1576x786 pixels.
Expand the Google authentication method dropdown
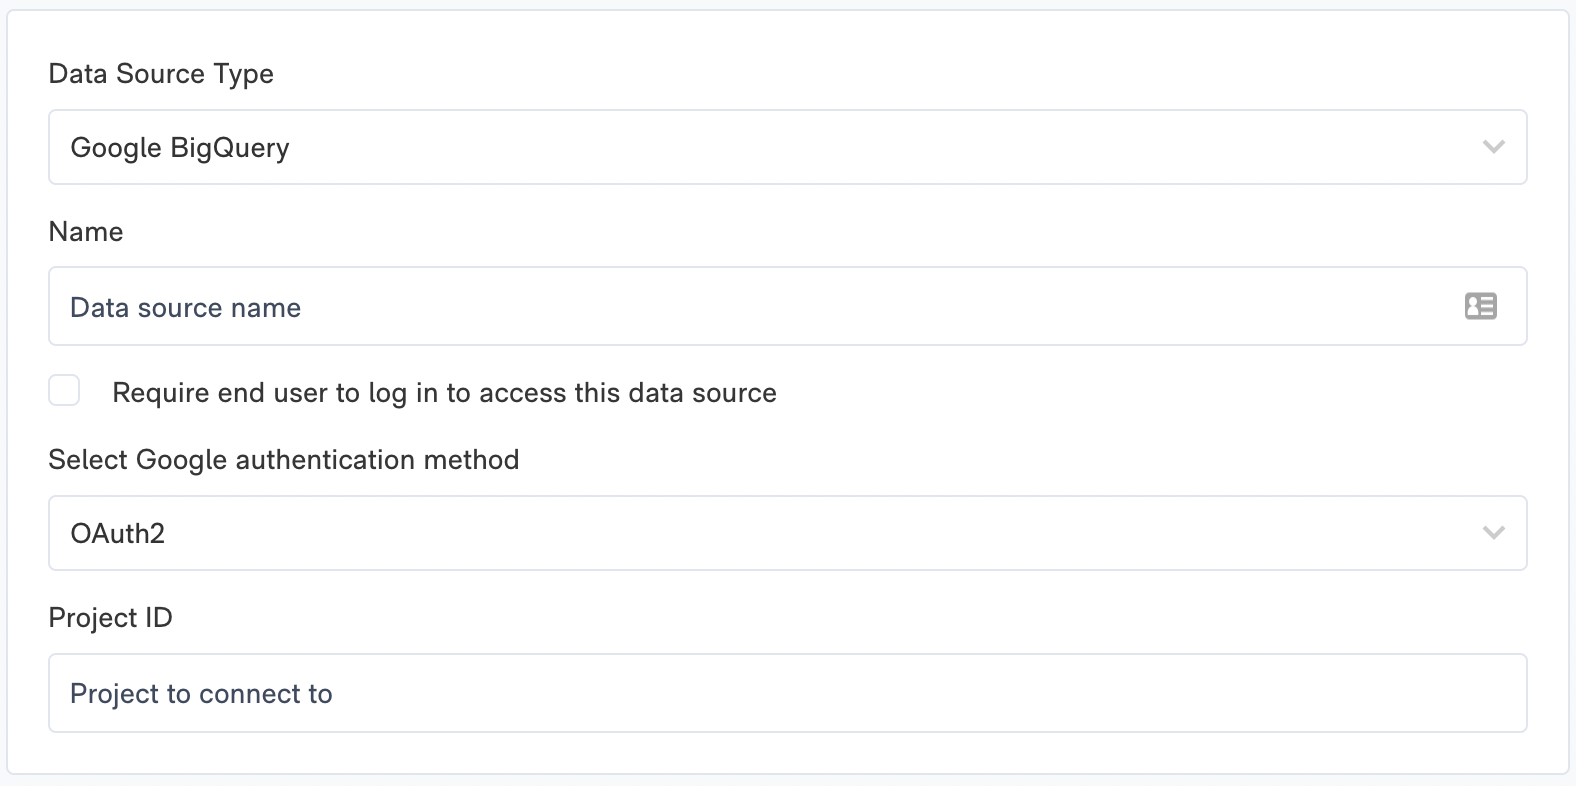[x=788, y=533]
